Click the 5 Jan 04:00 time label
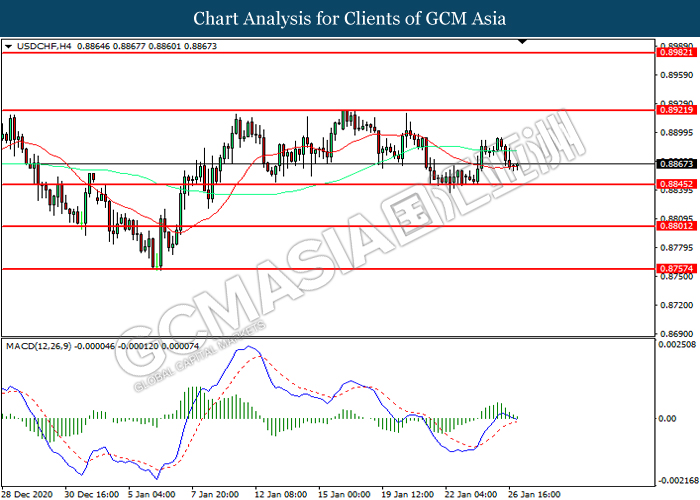Viewport: 700px width, 500px height. click(x=152, y=494)
